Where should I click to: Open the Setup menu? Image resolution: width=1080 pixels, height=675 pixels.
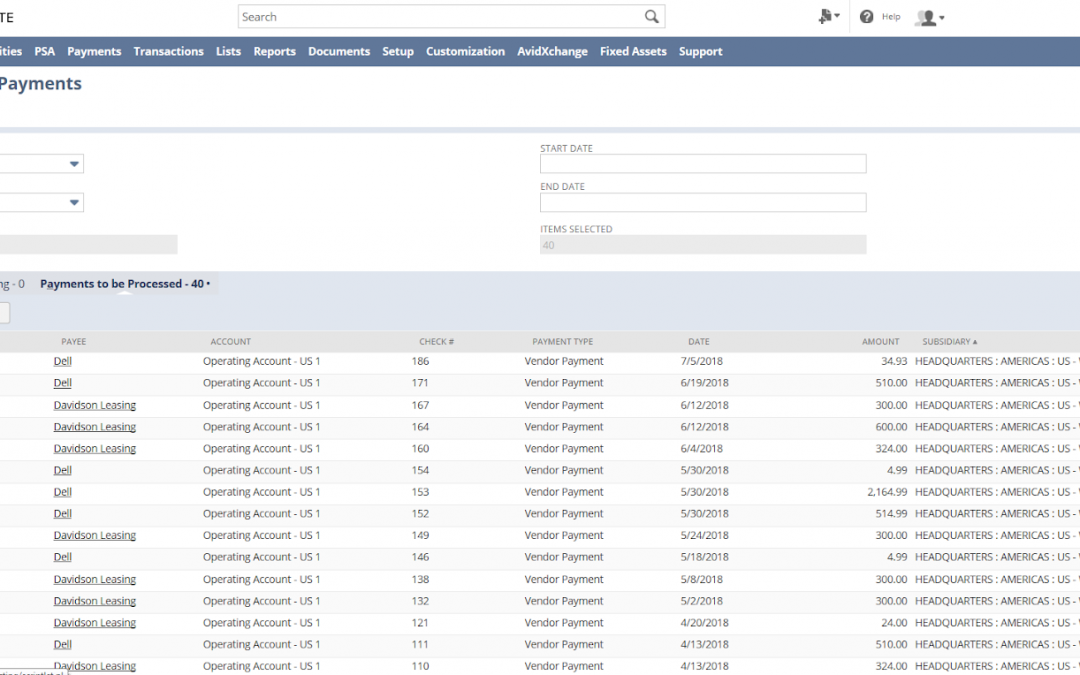coord(398,52)
